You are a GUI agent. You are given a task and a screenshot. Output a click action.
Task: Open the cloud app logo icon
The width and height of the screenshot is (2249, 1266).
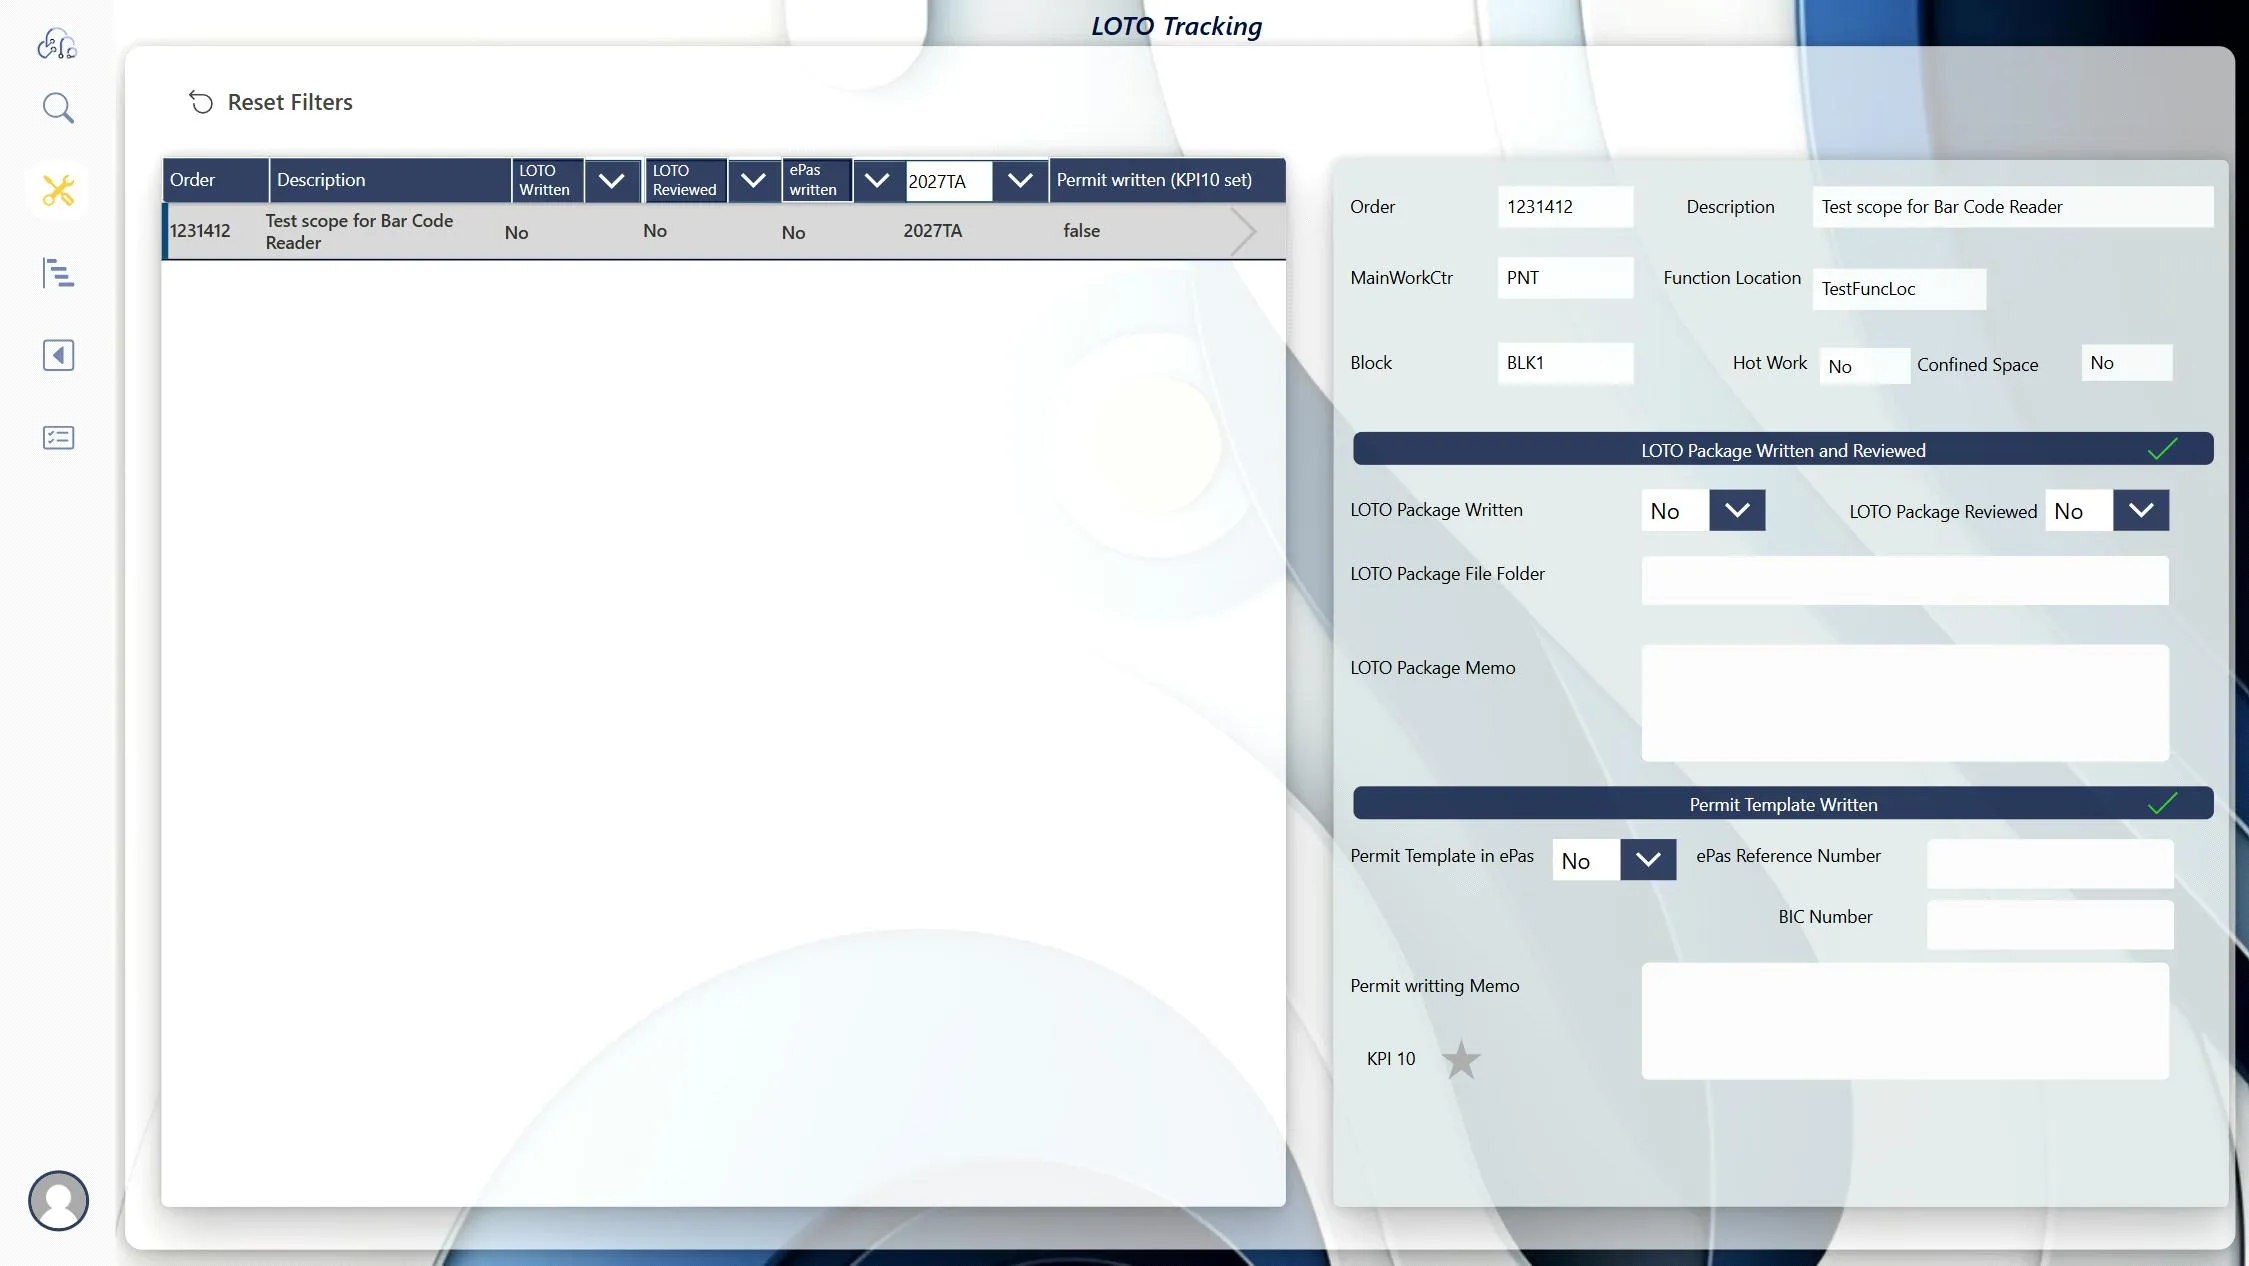pyautogui.click(x=57, y=44)
